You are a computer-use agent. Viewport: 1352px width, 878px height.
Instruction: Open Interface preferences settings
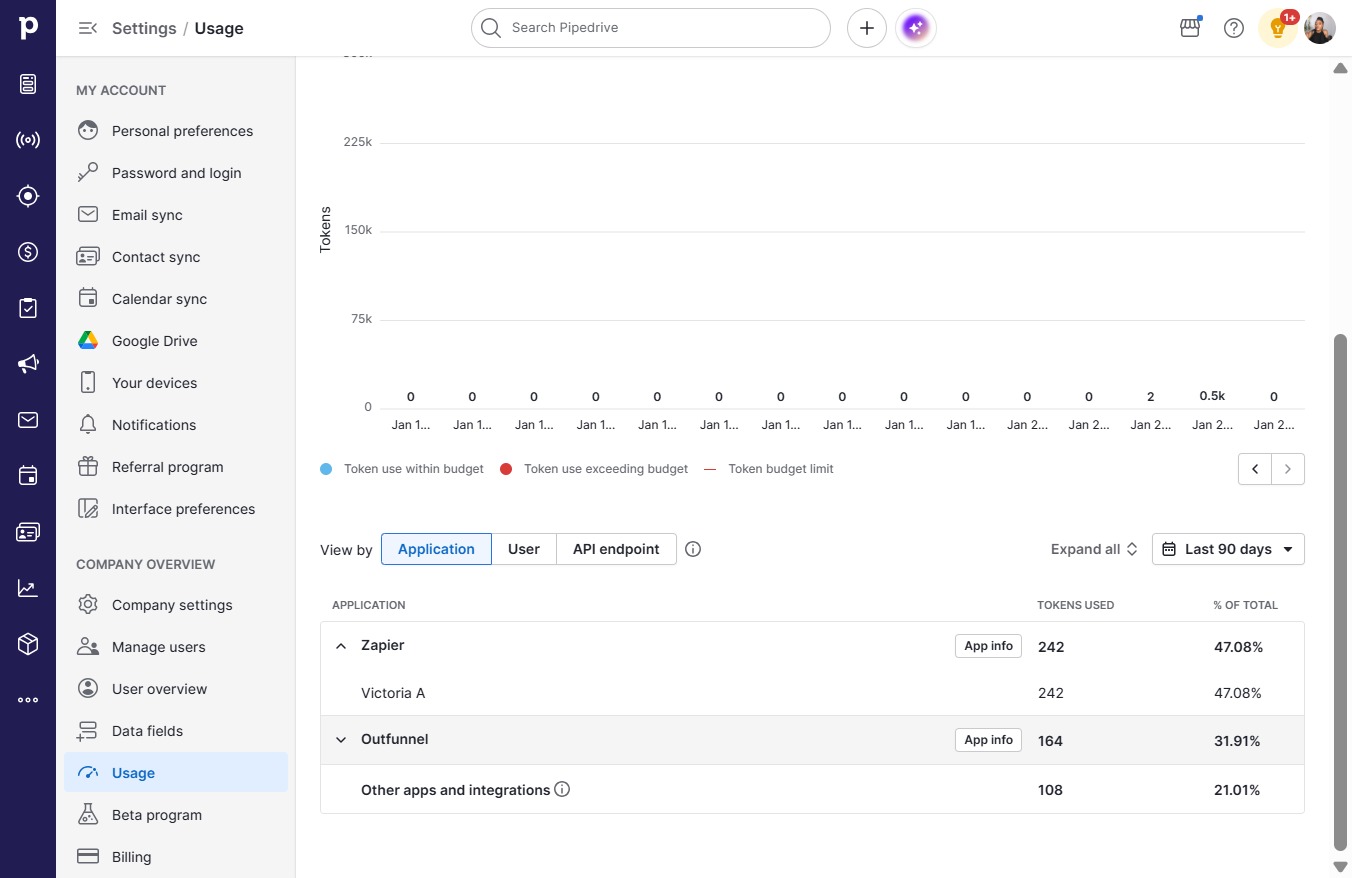(176, 509)
